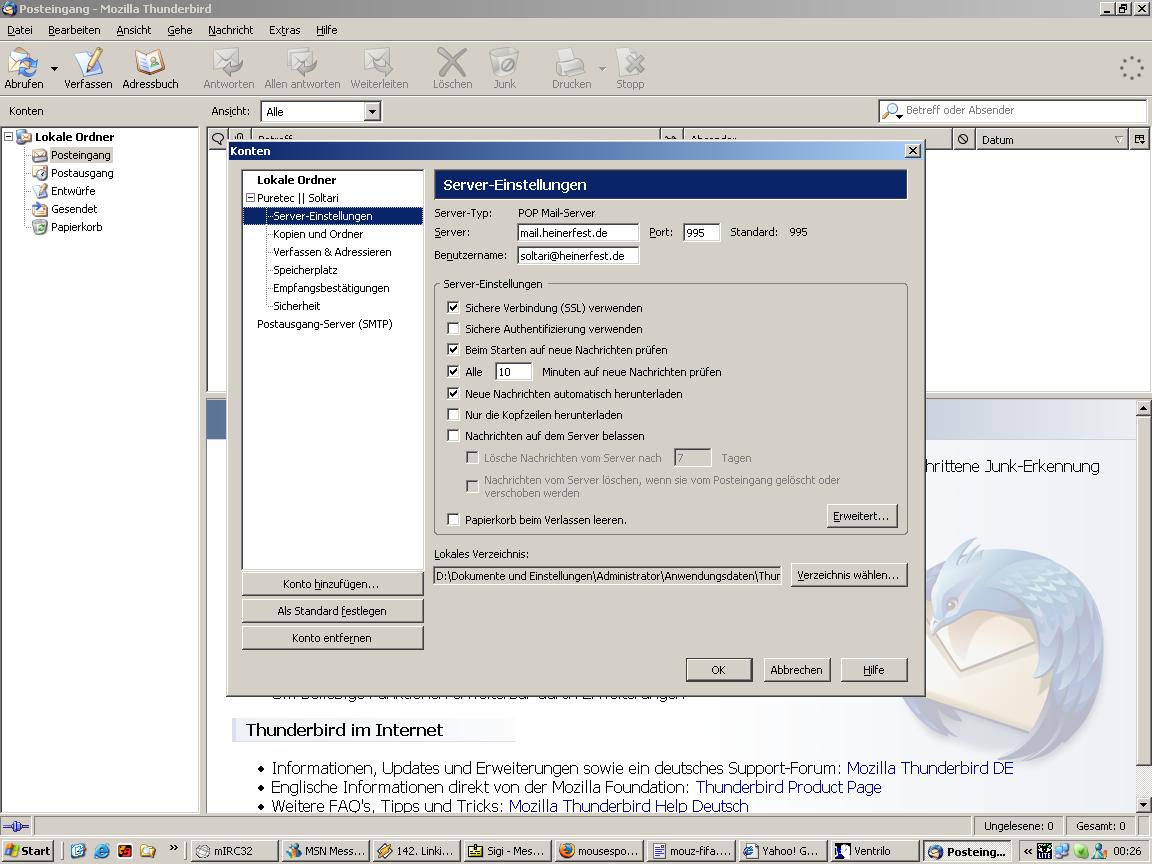Click the dialog Hilfe button
Viewport: 1152px width, 864px height.
pos(874,669)
